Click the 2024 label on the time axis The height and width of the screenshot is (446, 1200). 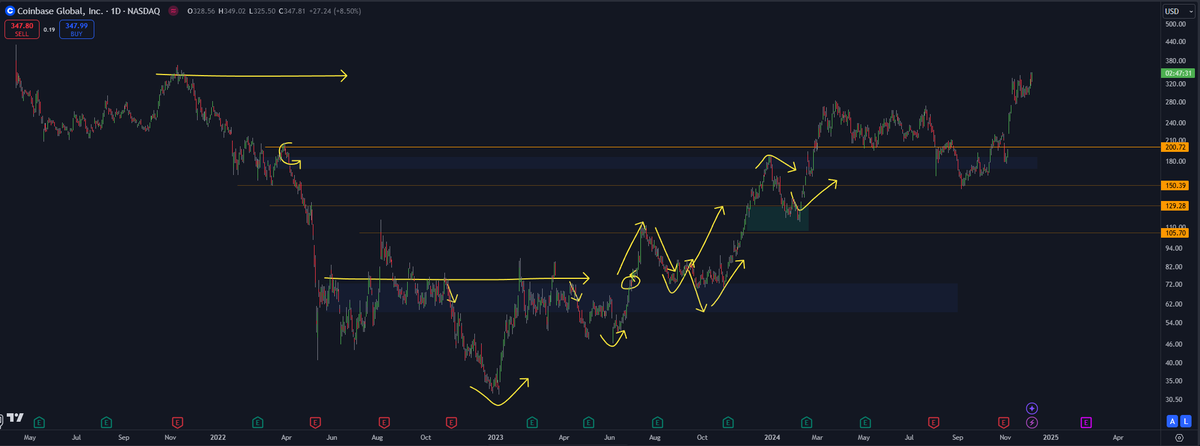coord(772,438)
